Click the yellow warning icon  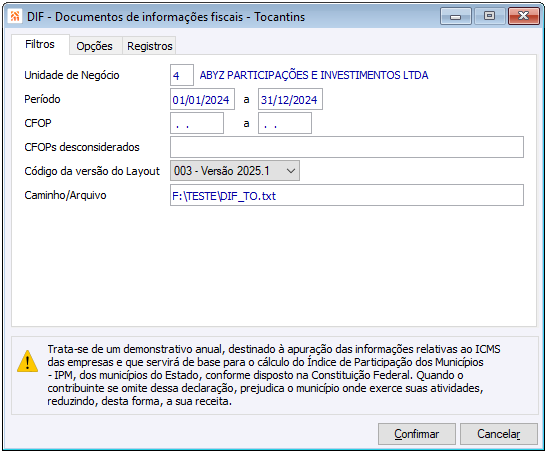28,361
